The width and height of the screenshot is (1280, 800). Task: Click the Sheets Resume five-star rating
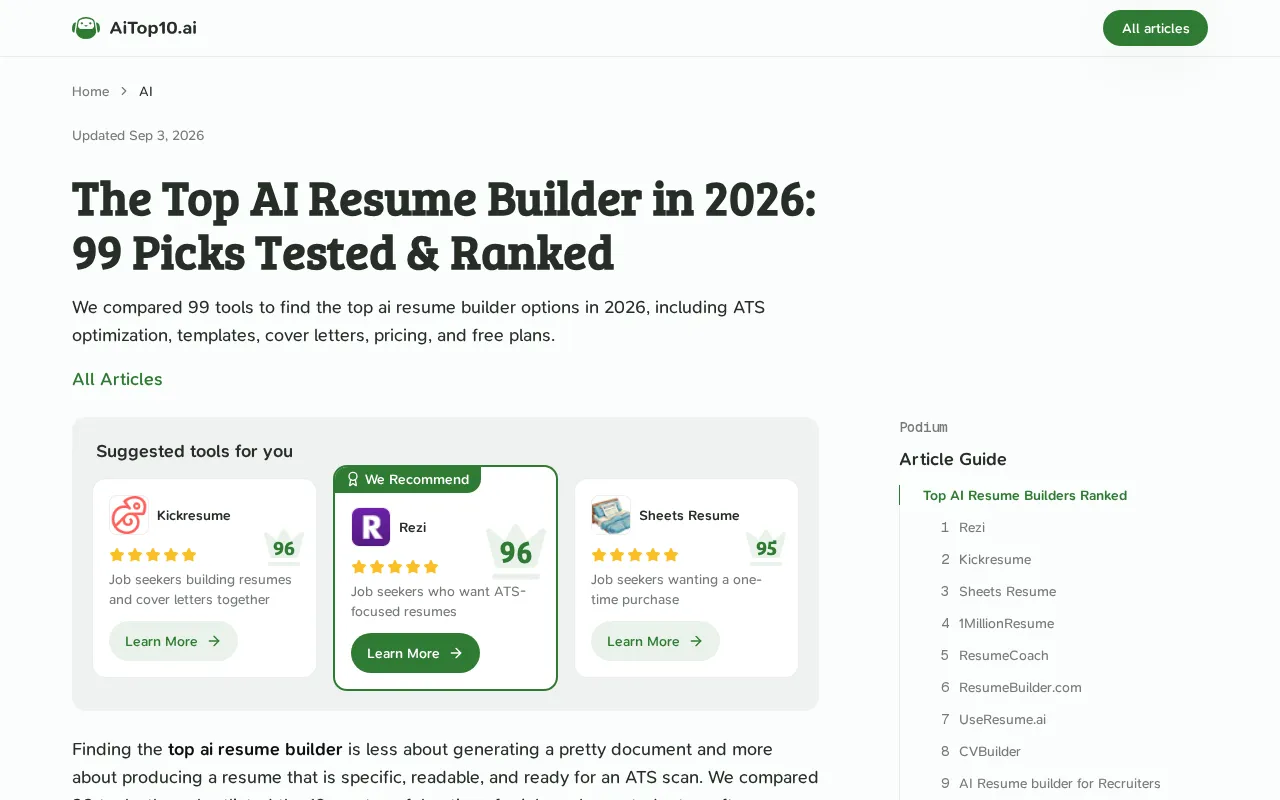point(635,555)
